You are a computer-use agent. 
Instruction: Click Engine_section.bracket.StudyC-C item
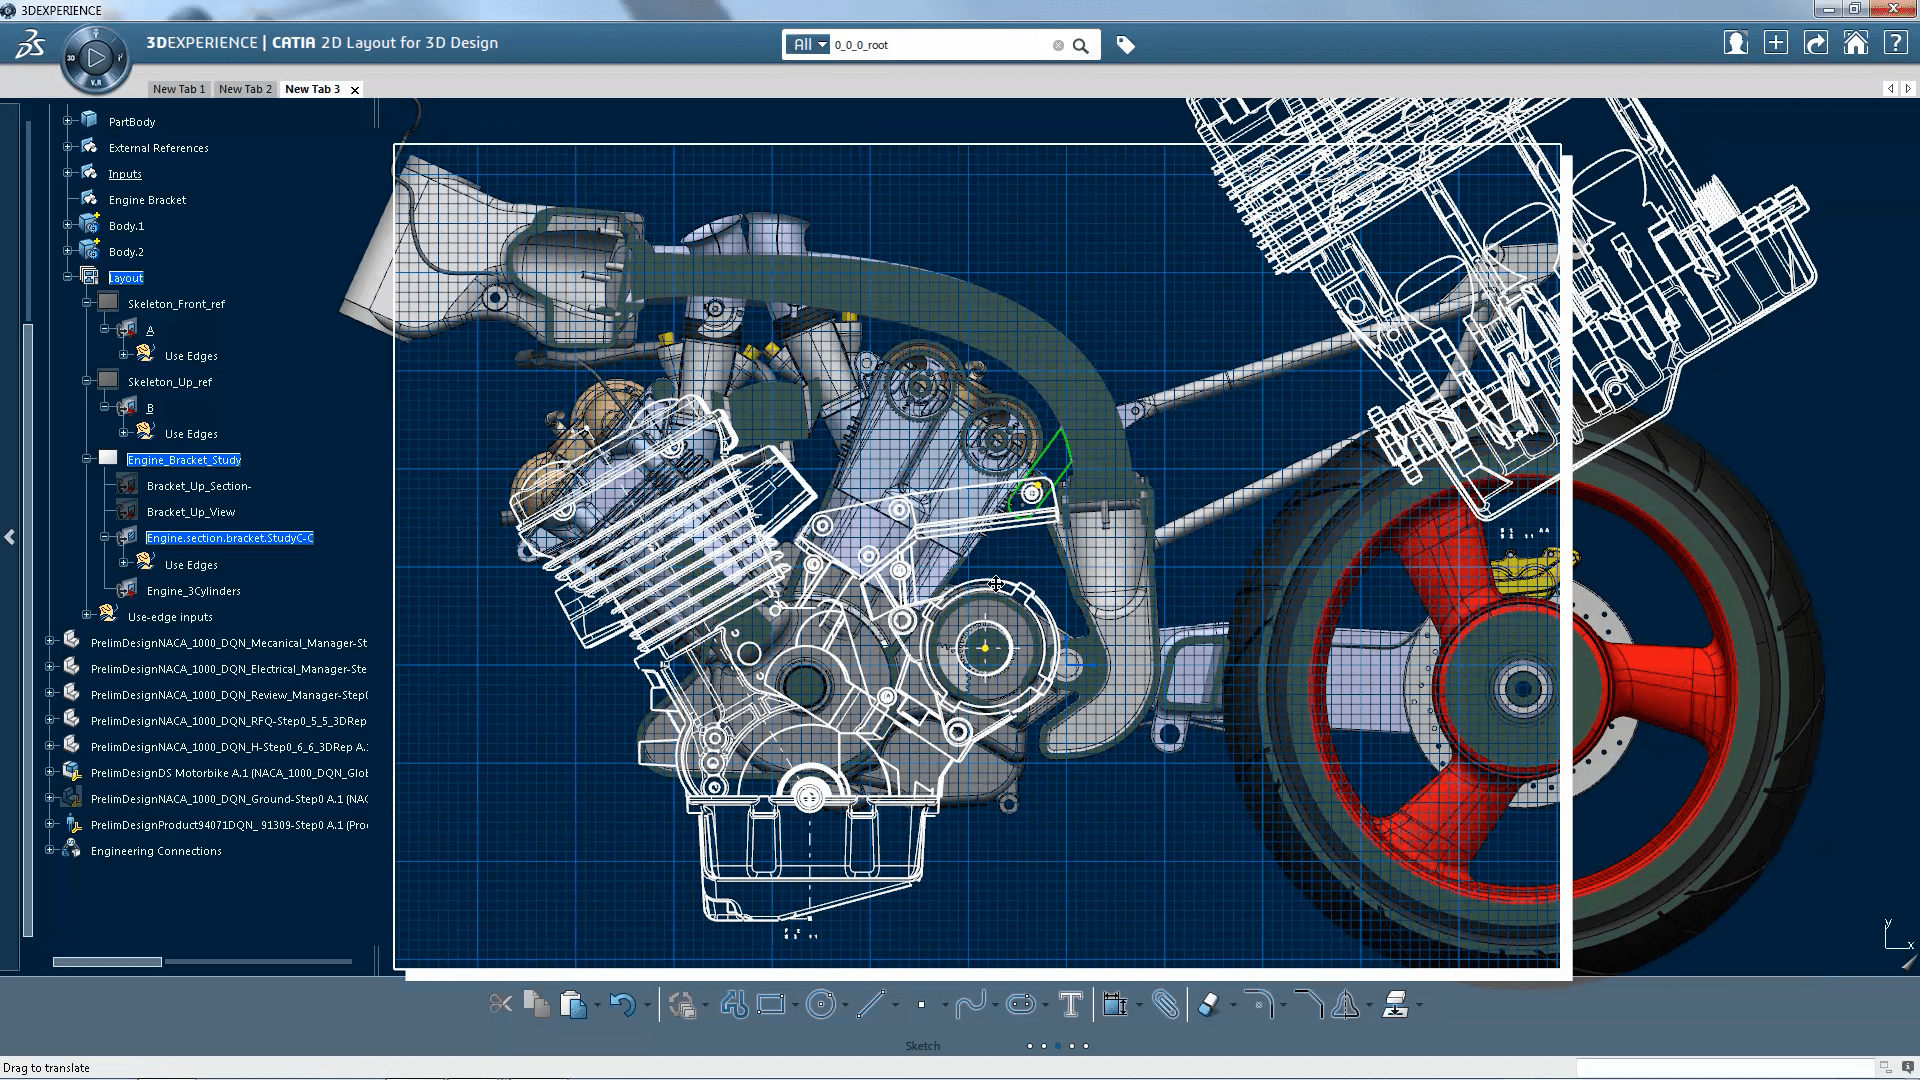[x=228, y=537]
